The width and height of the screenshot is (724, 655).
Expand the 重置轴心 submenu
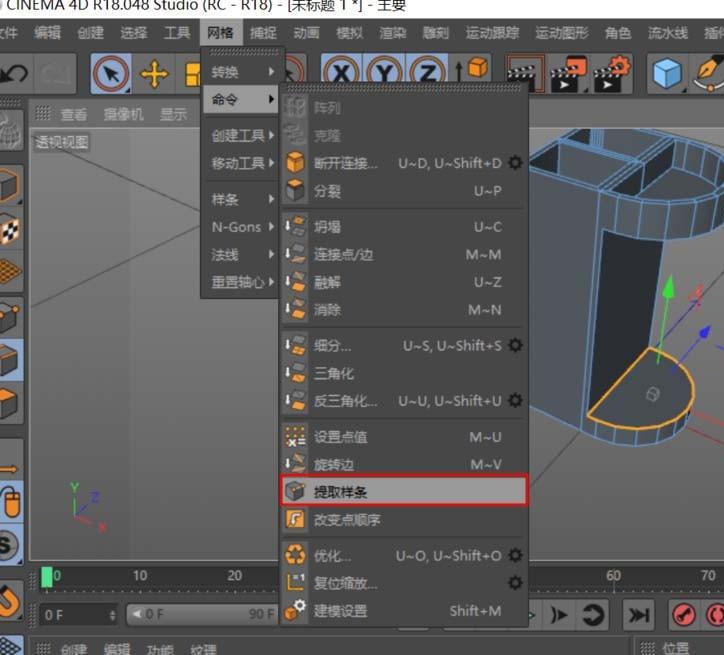coord(241,282)
